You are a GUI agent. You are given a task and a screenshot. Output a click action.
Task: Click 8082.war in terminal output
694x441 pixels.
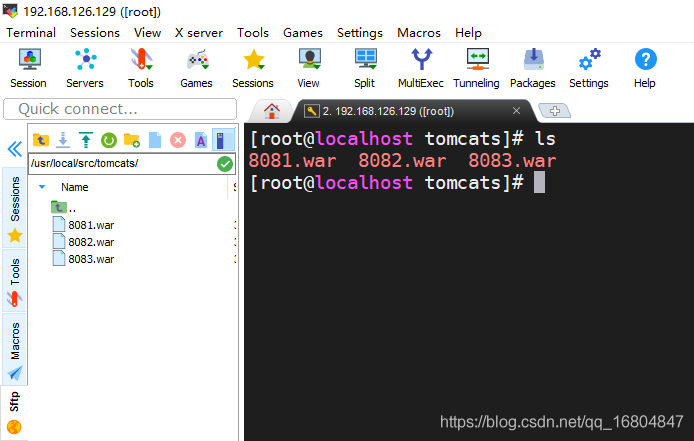tap(402, 161)
